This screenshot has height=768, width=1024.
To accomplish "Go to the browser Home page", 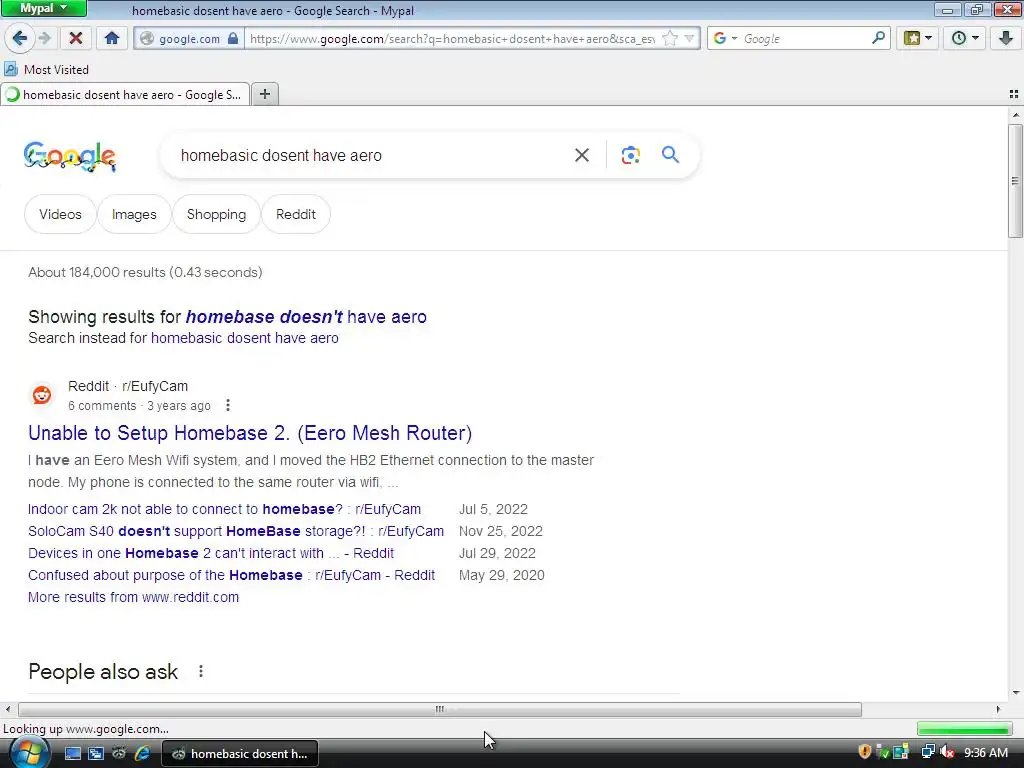I will coord(112,39).
